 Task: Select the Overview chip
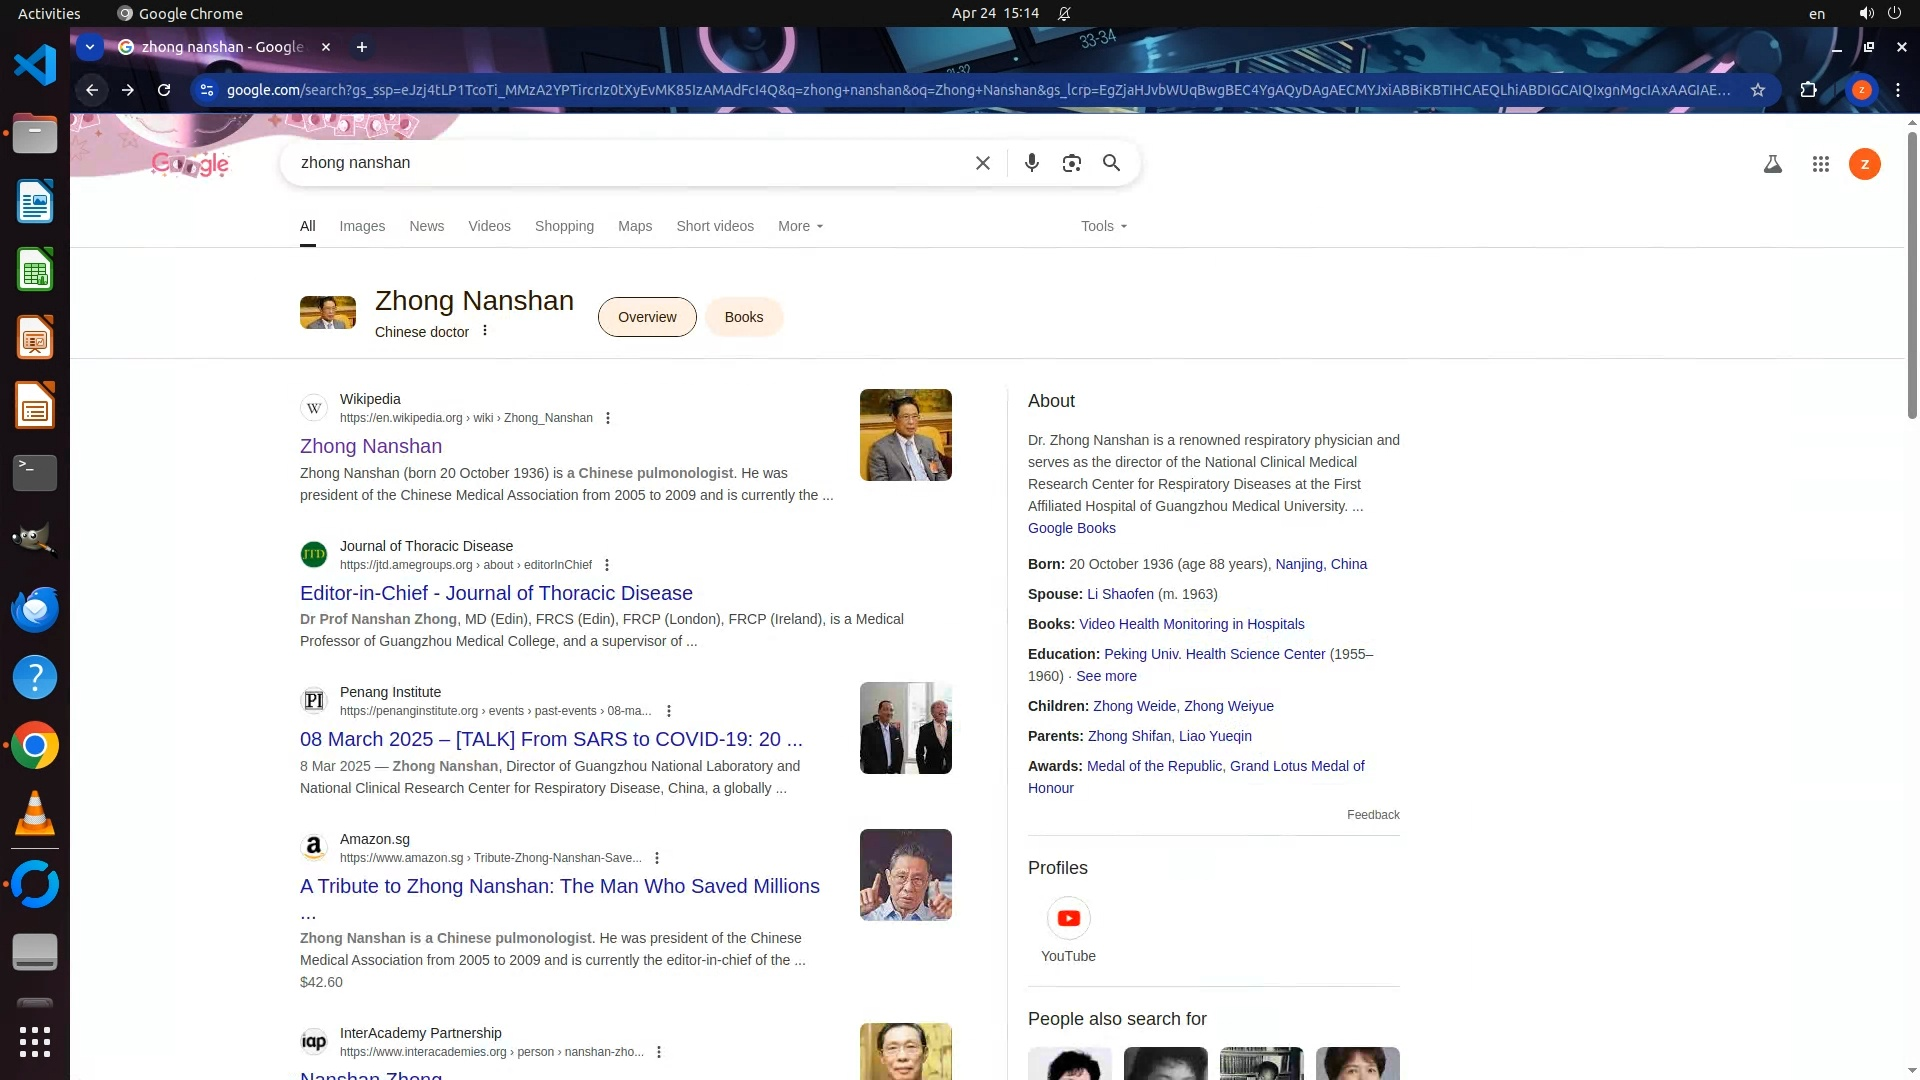647,317
